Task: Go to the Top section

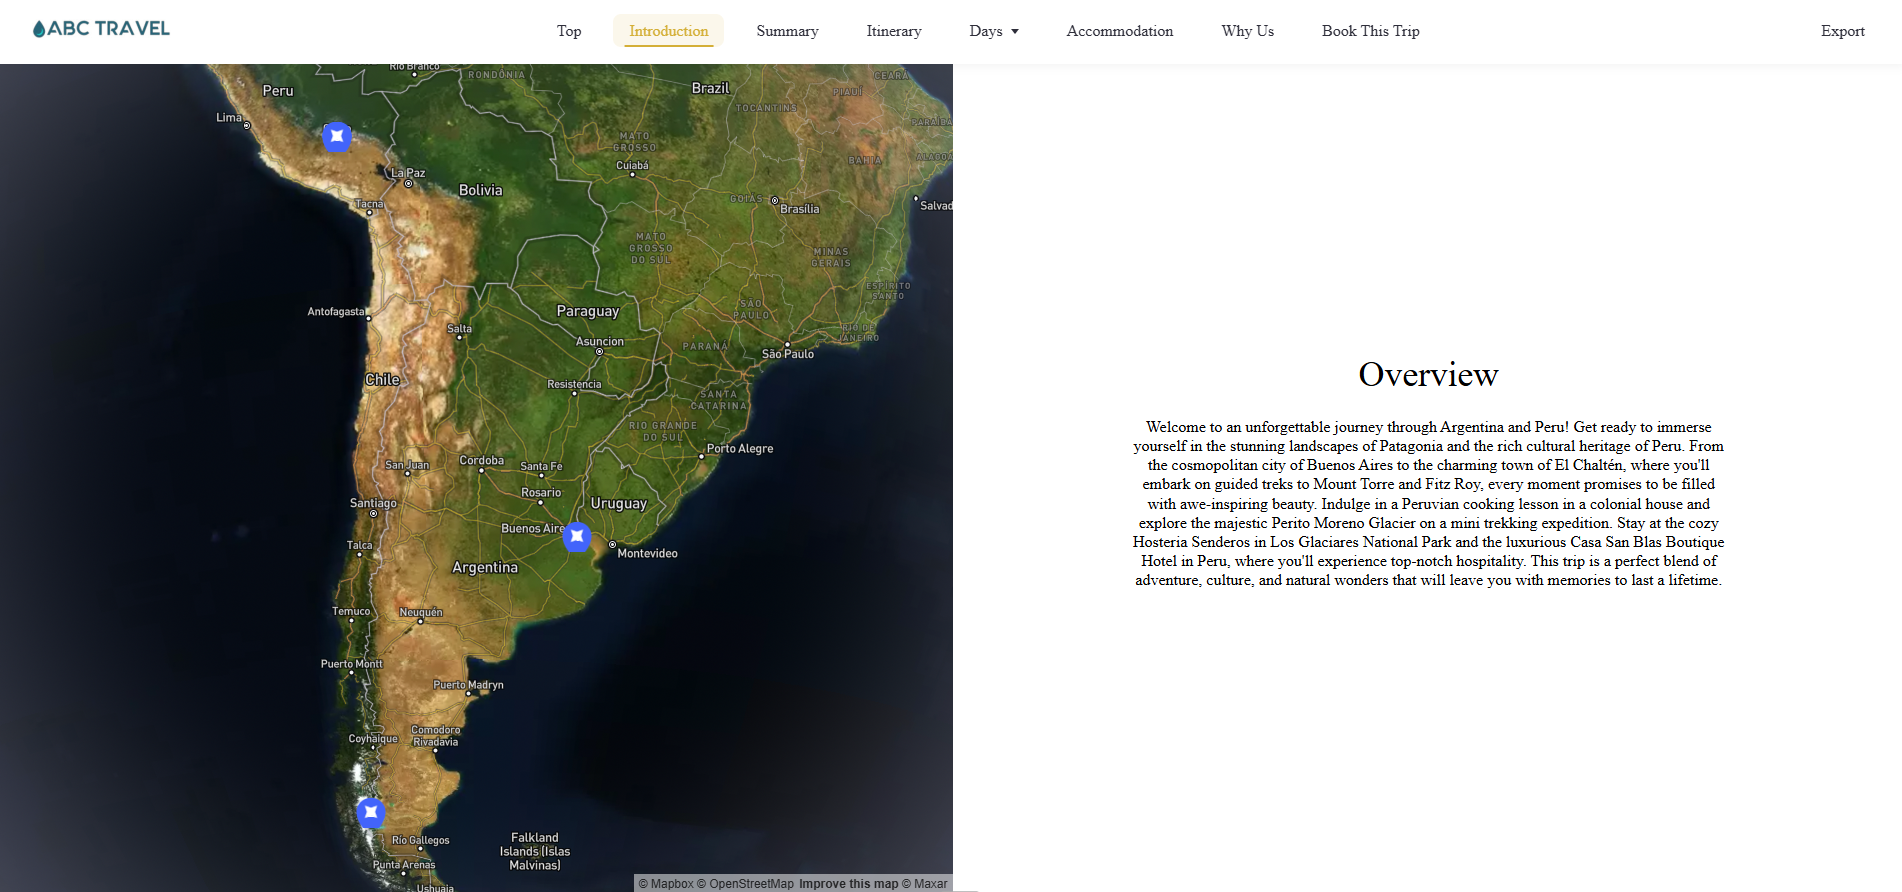Action: point(569,31)
